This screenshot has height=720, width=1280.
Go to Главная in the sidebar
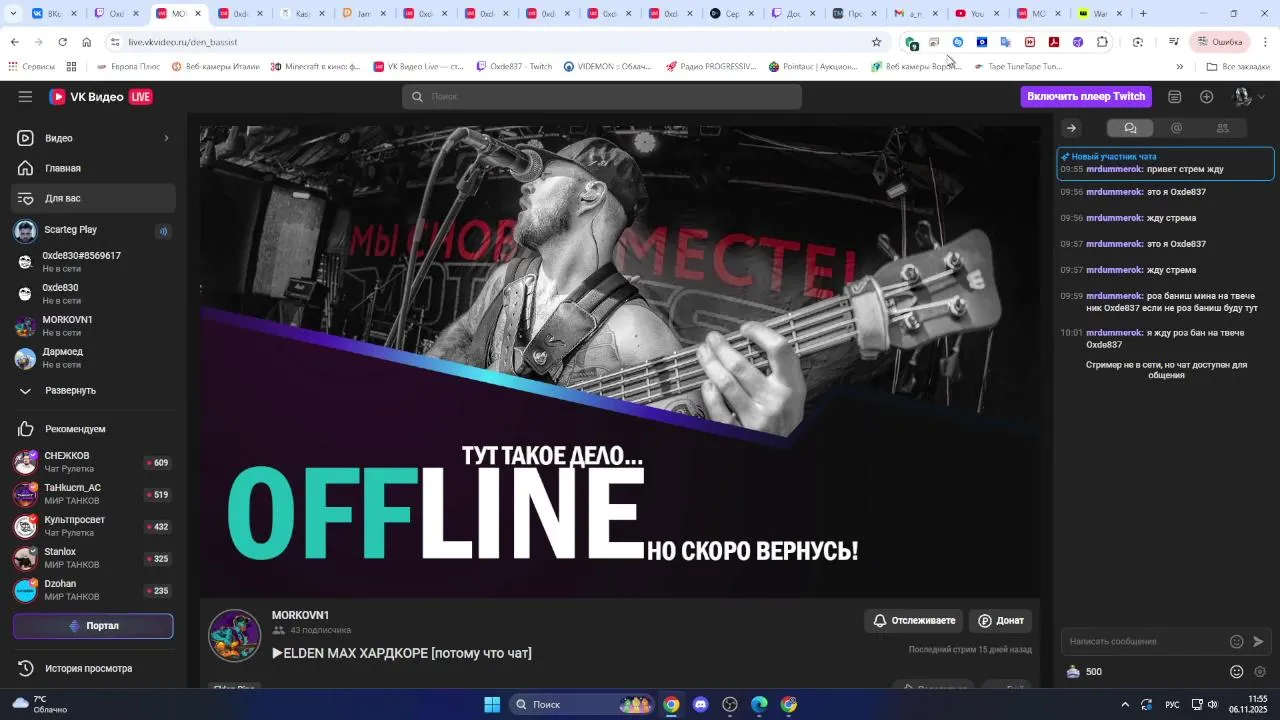pos(94,168)
